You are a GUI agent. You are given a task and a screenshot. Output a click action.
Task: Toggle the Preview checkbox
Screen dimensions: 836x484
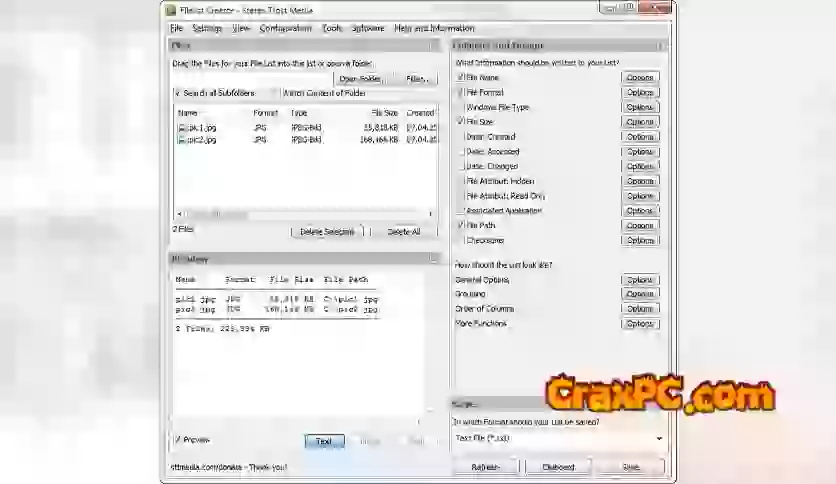178,440
